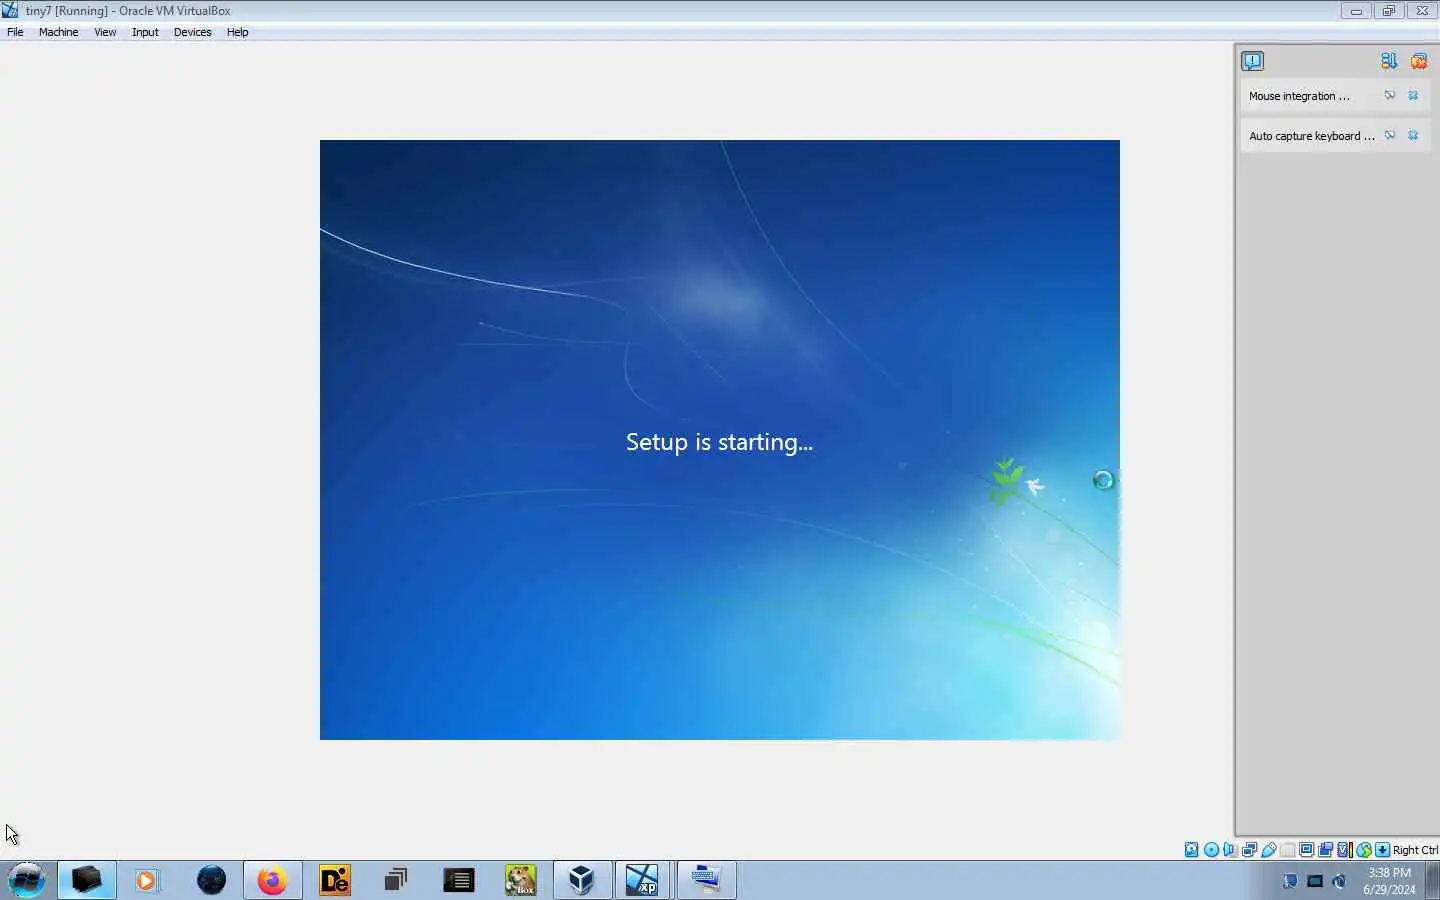The width and height of the screenshot is (1440, 900).
Task: Click the display status icon
Action: point(1307,850)
